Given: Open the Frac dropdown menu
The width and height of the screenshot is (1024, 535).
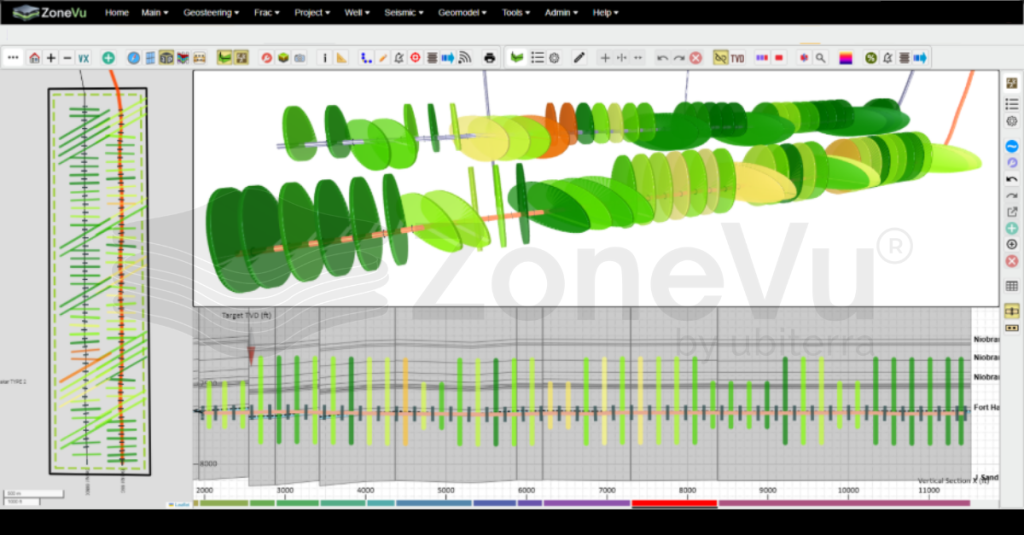Looking at the screenshot, I should [x=266, y=12].
